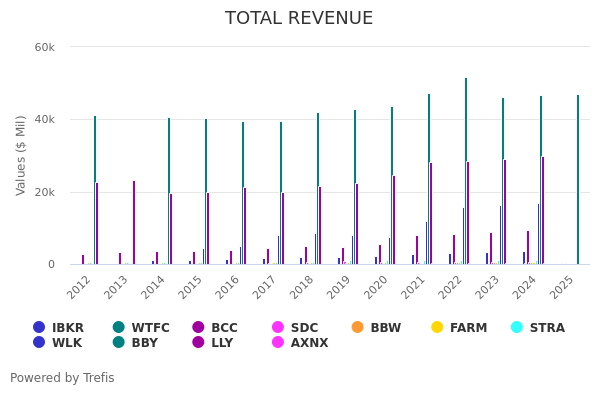
Task: Open the Powered by Trefis link
Action: click(x=62, y=378)
